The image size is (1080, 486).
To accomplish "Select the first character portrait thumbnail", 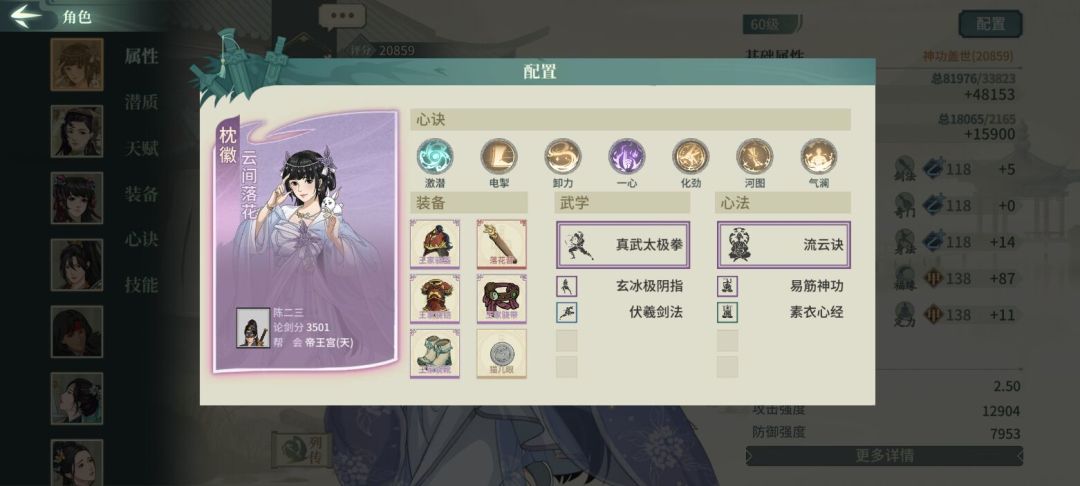I will click(x=76, y=65).
